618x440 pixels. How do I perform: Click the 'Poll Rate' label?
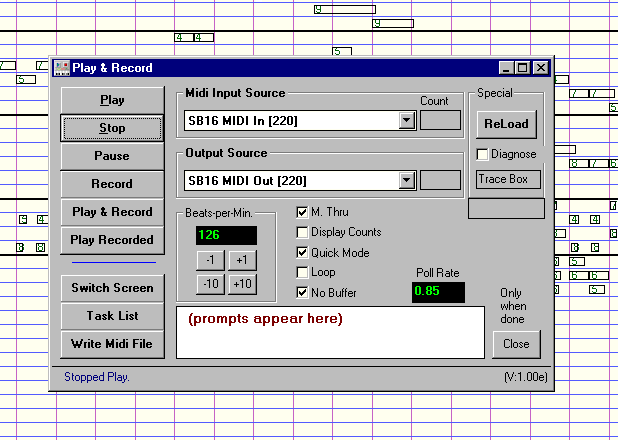[438, 273]
